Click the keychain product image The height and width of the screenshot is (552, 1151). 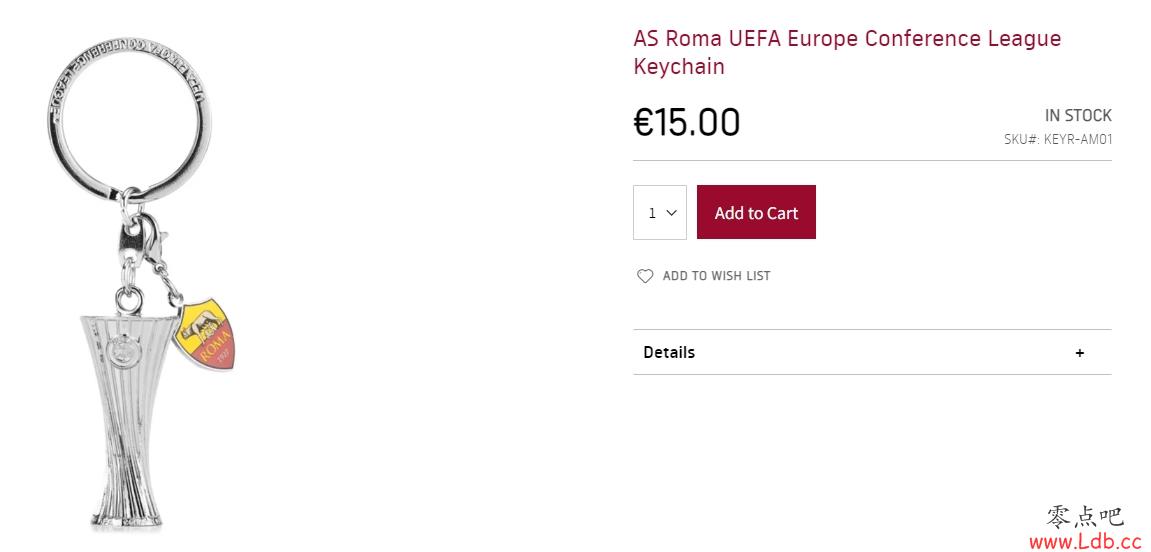click(140, 283)
